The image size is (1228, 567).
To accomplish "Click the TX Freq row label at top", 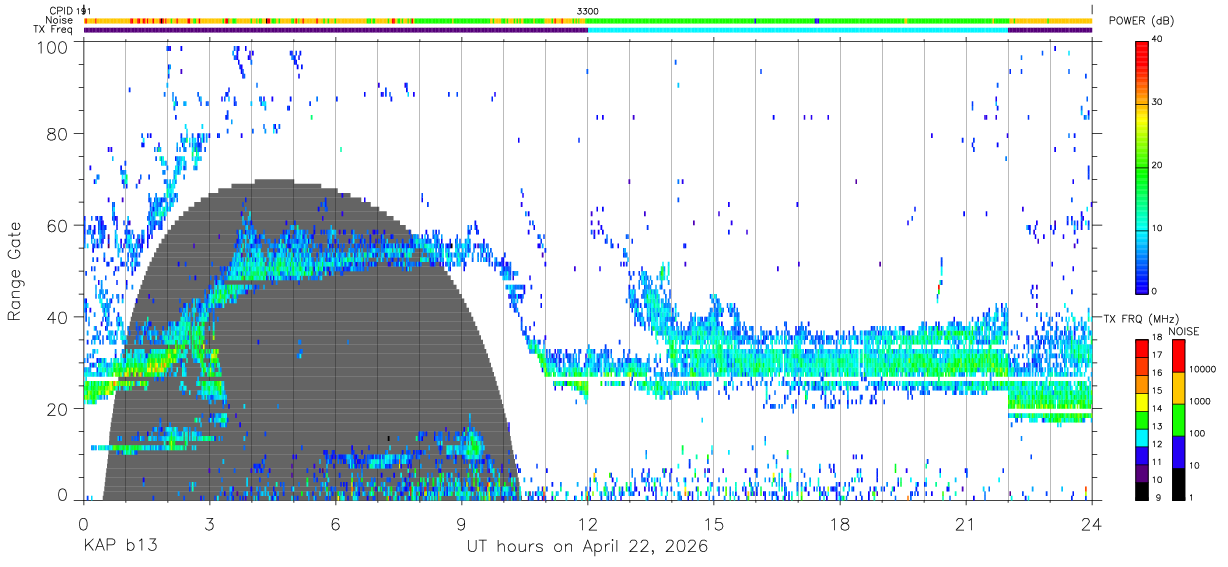I will (x=54, y=30).
